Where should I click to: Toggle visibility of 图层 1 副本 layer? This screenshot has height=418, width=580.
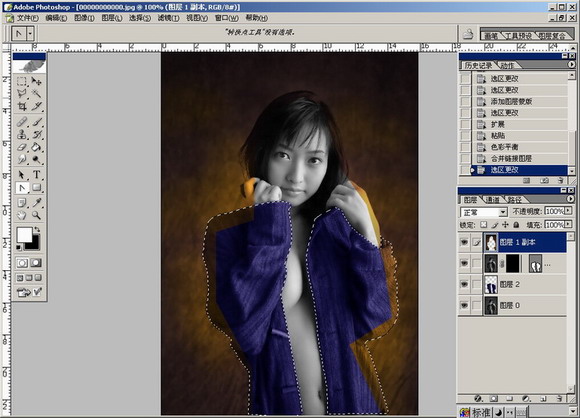tap(464, 242)
